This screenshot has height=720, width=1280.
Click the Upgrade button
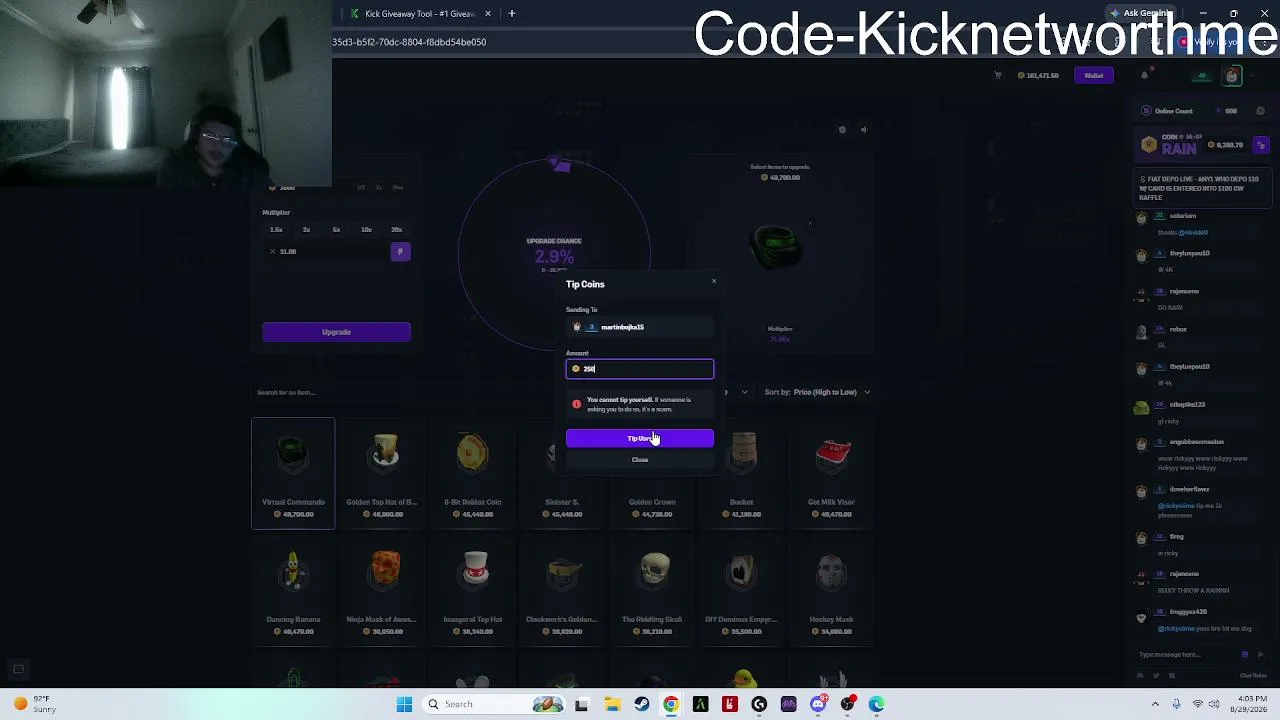pos(336,332)
